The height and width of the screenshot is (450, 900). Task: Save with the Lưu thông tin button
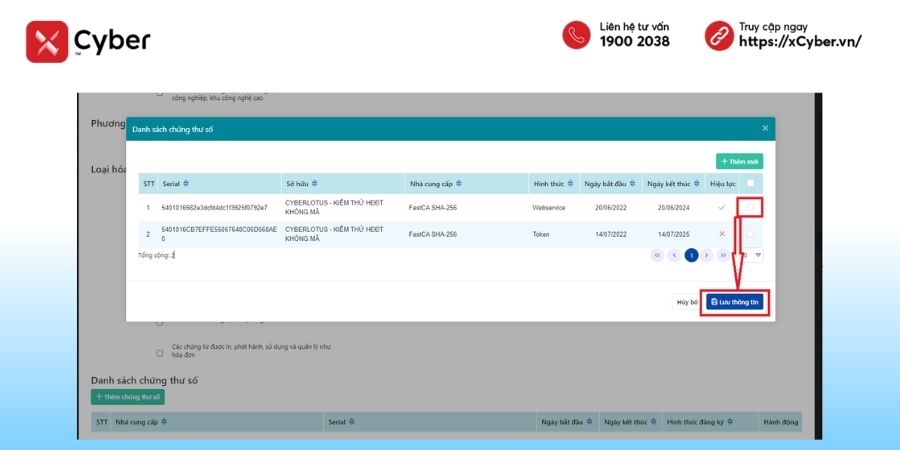[x=735, y=302]
